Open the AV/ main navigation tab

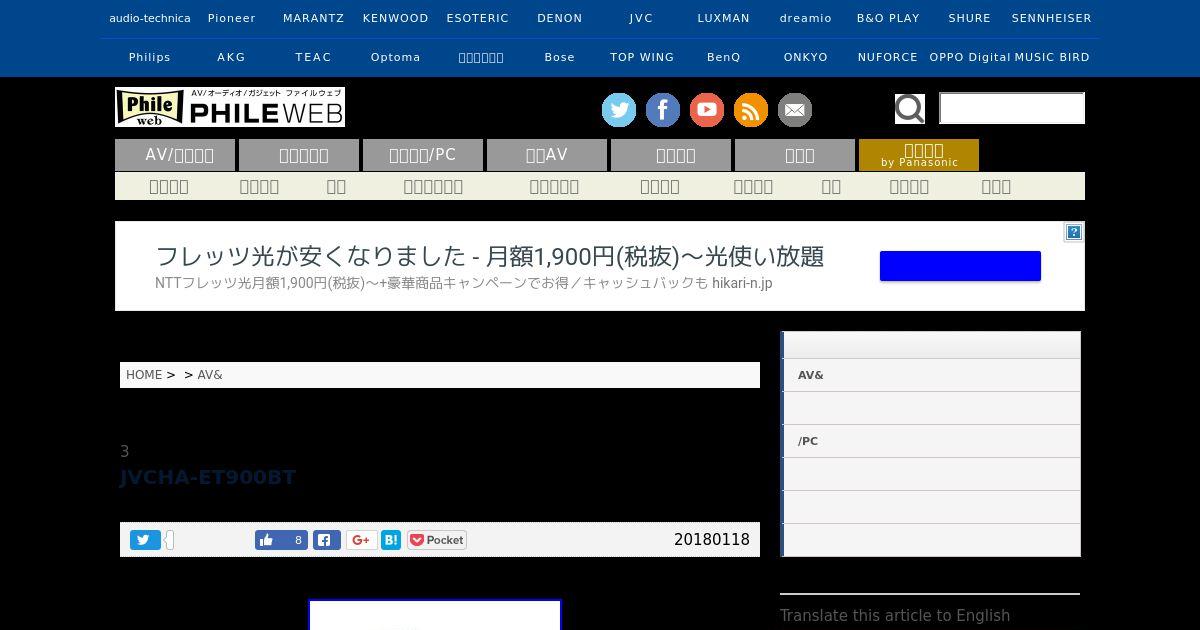click(175, 155)
